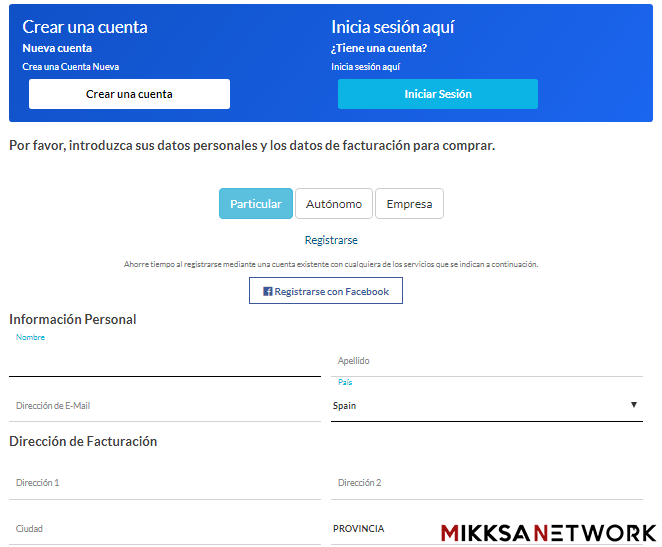
Task: Click the Facebook logo icon
Action: coord(268,292)
